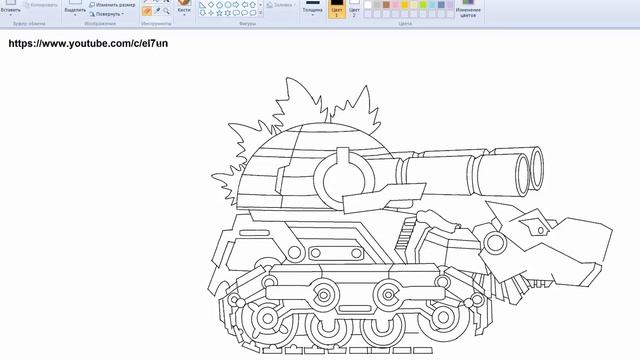Pick the light gray color swatch

pyautogui.click(x=377, y=5)
